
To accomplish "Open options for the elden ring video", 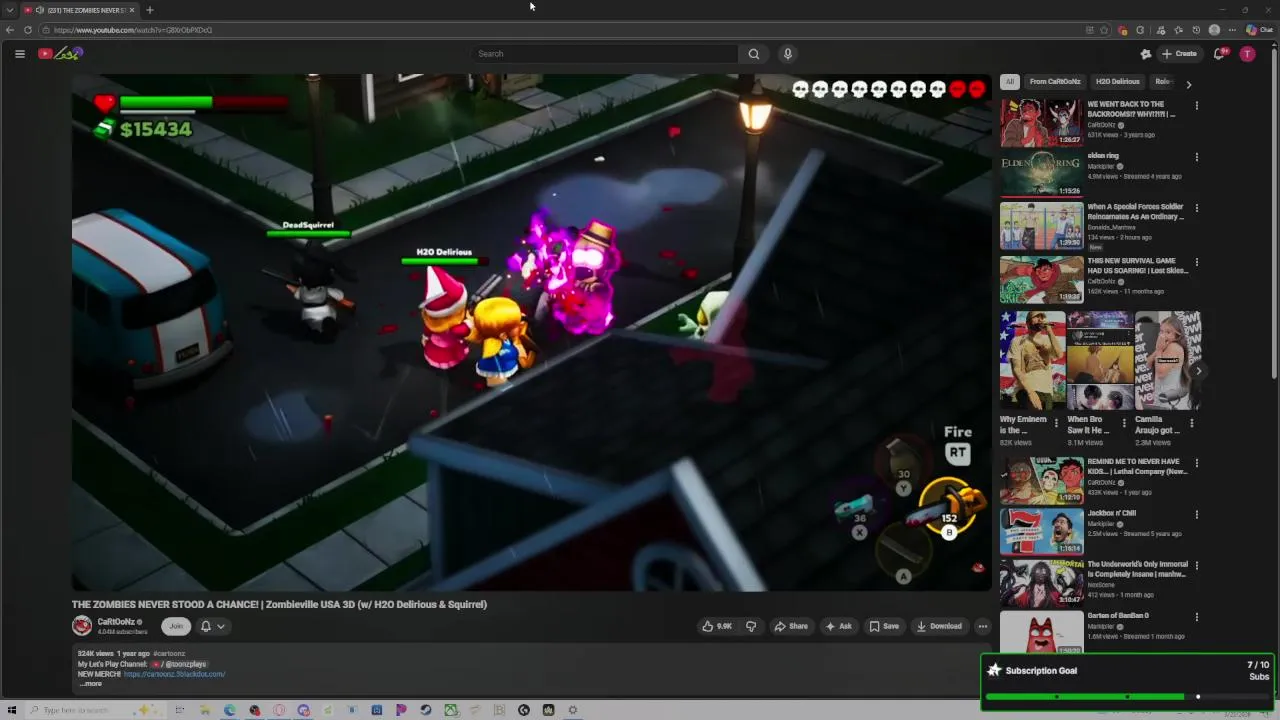I will (1196, 157).
